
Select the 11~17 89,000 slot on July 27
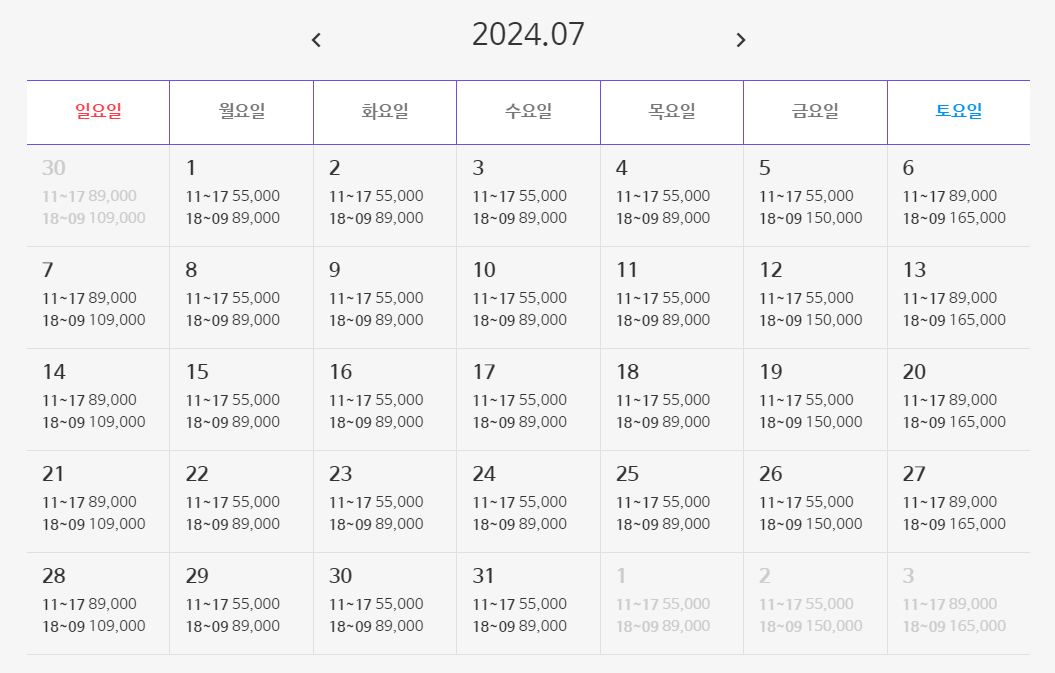click(950, 502)
